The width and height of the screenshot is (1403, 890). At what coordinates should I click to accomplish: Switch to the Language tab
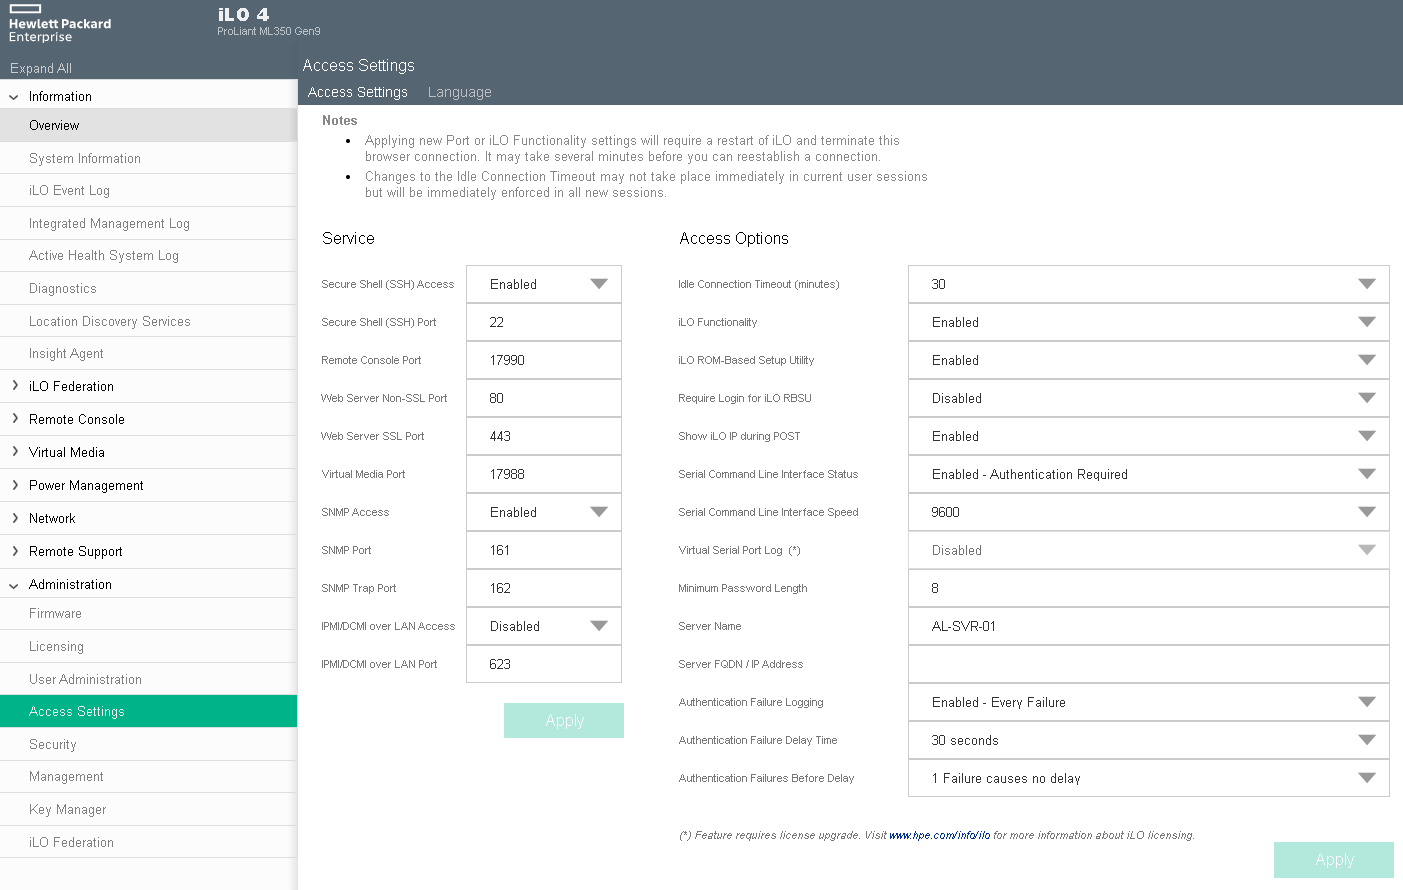(459, 92)
